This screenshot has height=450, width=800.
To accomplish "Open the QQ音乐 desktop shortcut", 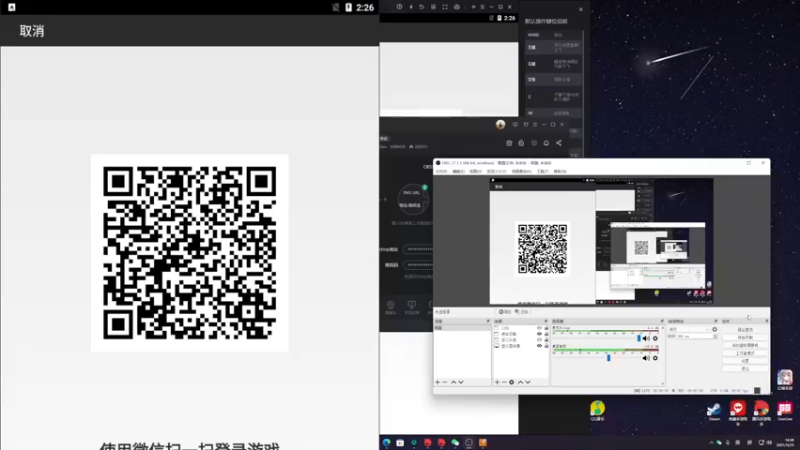I will [x=597, y=411].
